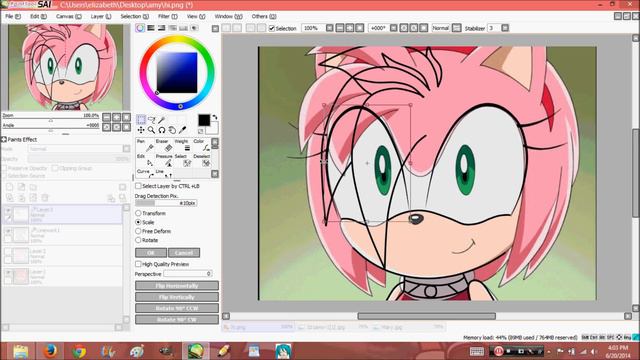The image size is (640, 360).
Task: Open the Normal view mode selector
Action: [x=441, y=28]
